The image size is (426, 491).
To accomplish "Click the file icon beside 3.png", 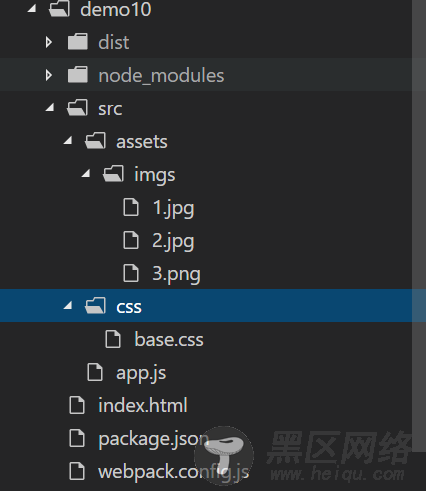I will (x=131, y=273).
